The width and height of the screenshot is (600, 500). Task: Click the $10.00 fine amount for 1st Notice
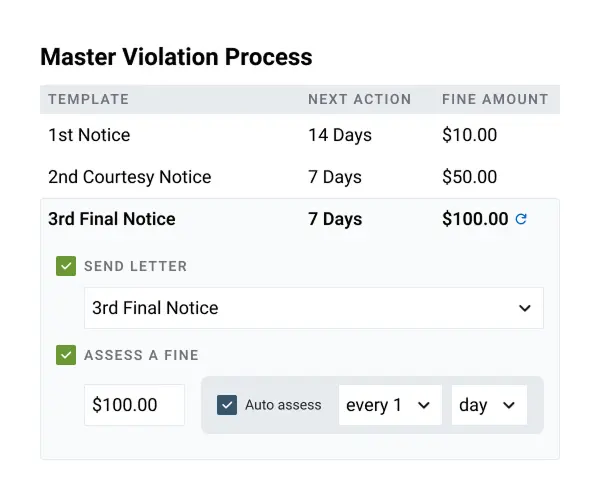(x=469, y=135)
